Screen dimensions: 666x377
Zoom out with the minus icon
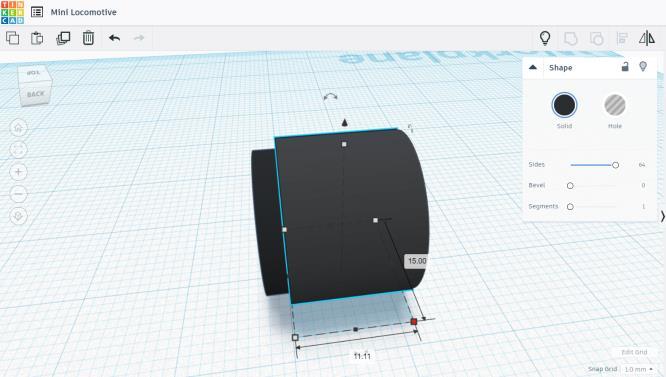click(18, 194)
